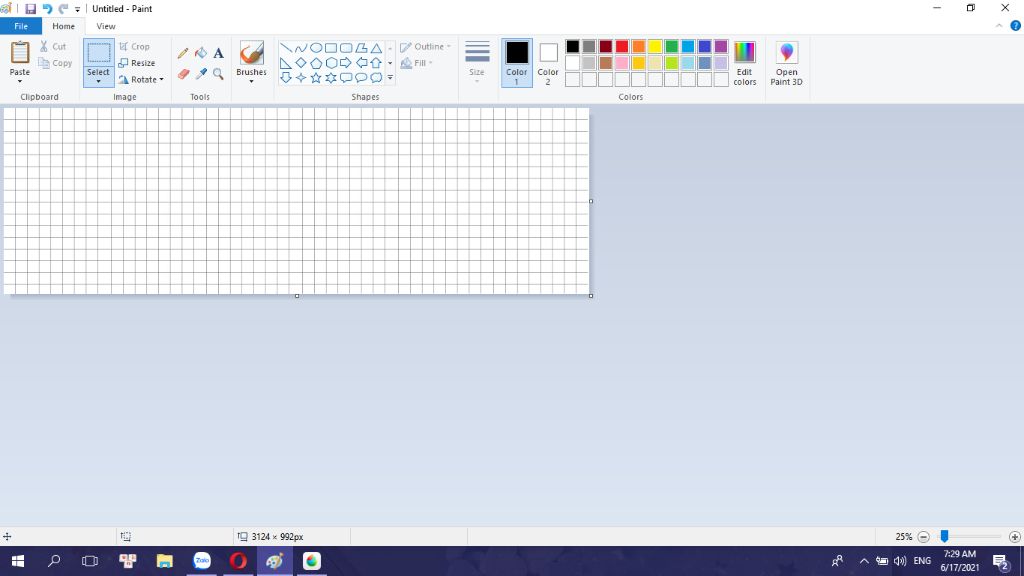Image resolution: width=1024 pixels, height=576 pixels.
Task: Open the Rotate dropdown menu
Action: (x=141, y=80)
